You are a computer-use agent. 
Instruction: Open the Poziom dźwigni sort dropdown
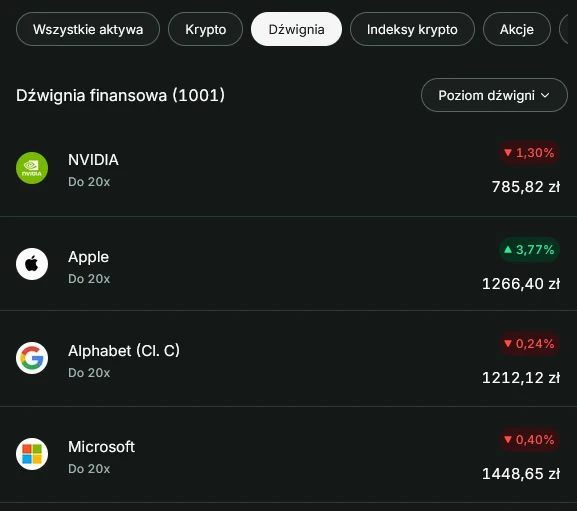point(494,95)
